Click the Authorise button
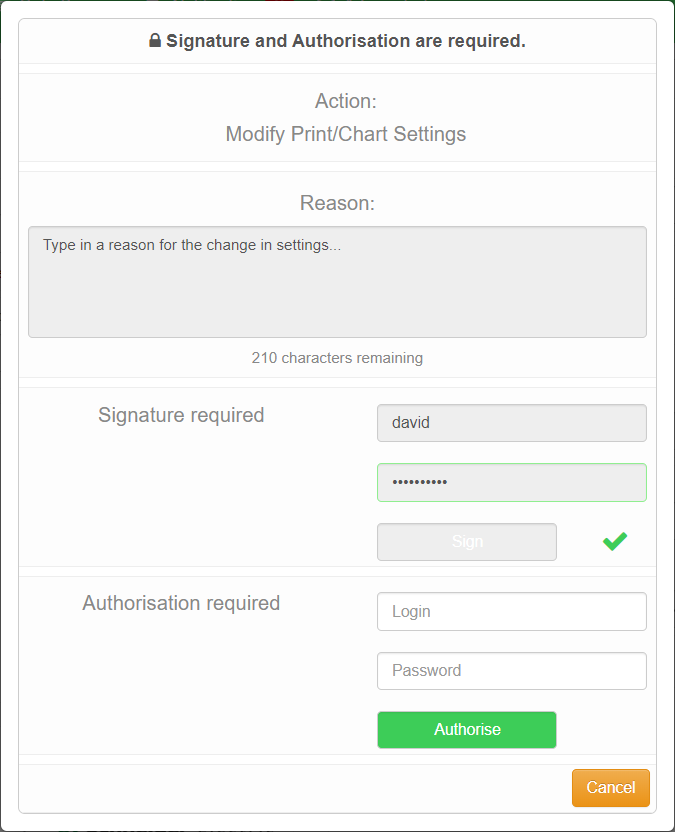Screen dimensions: 675x832 coord(467,730)
